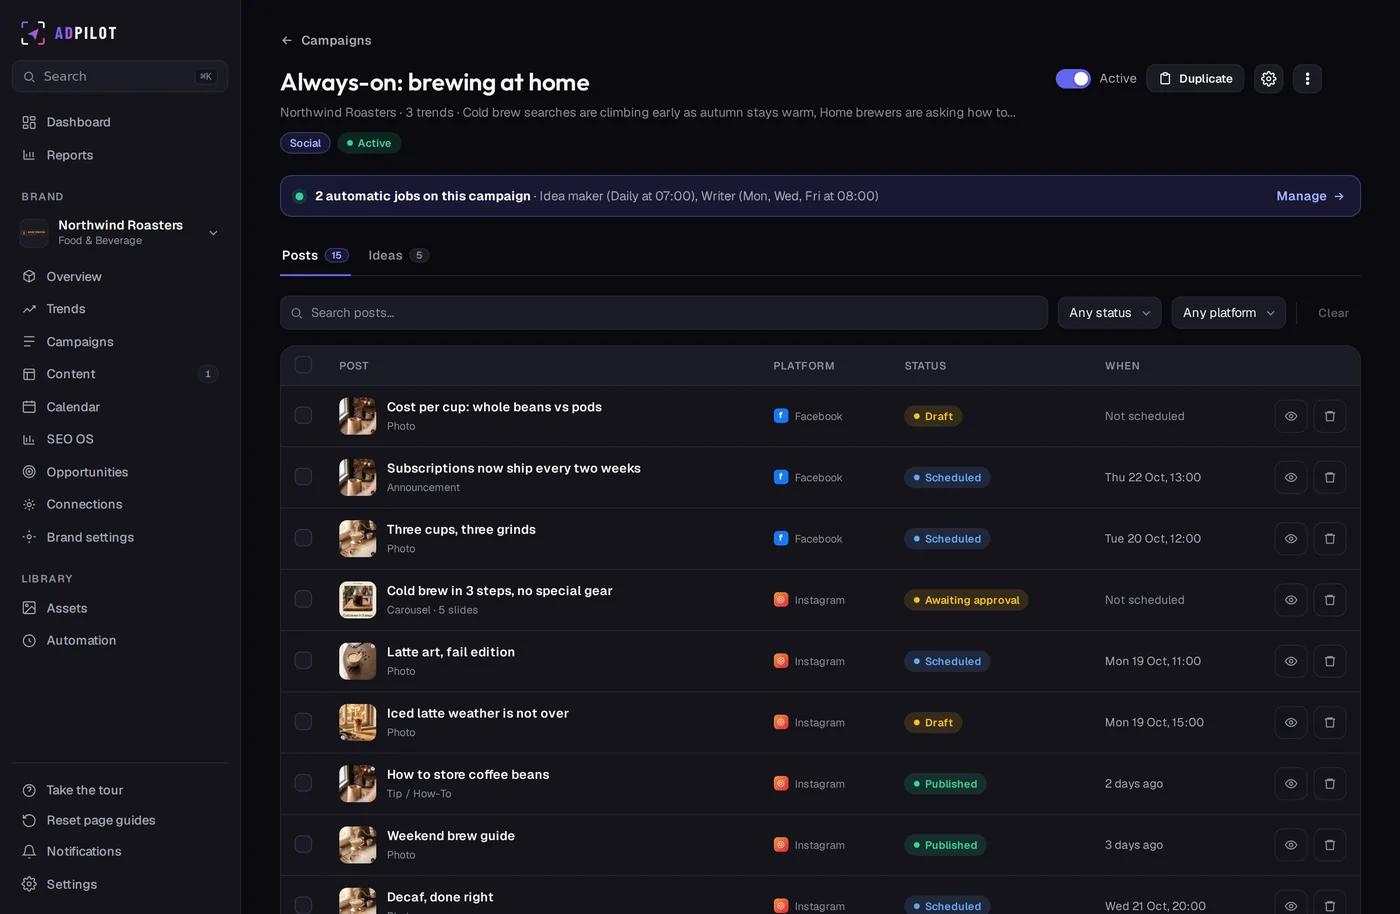Screen dimensions: 1400x914
Task: Open campaign settings gear icon
Action: tap(1268, 78)
